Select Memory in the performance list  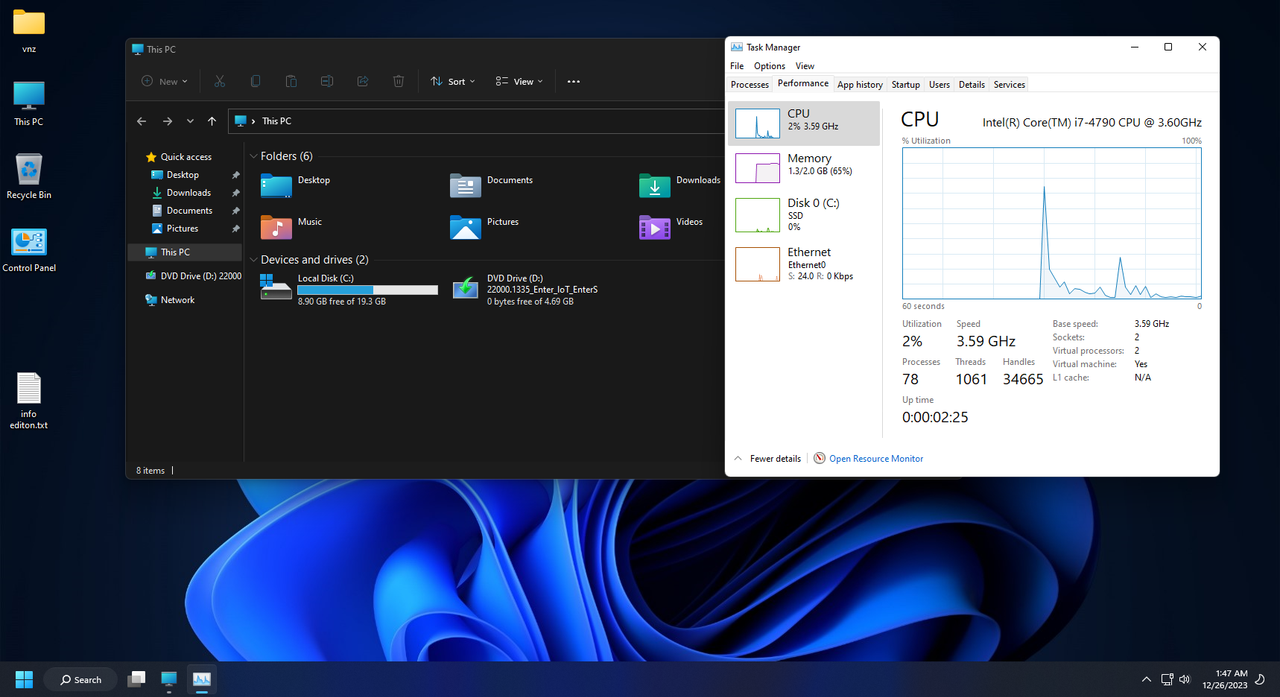[x=805, y=168]
